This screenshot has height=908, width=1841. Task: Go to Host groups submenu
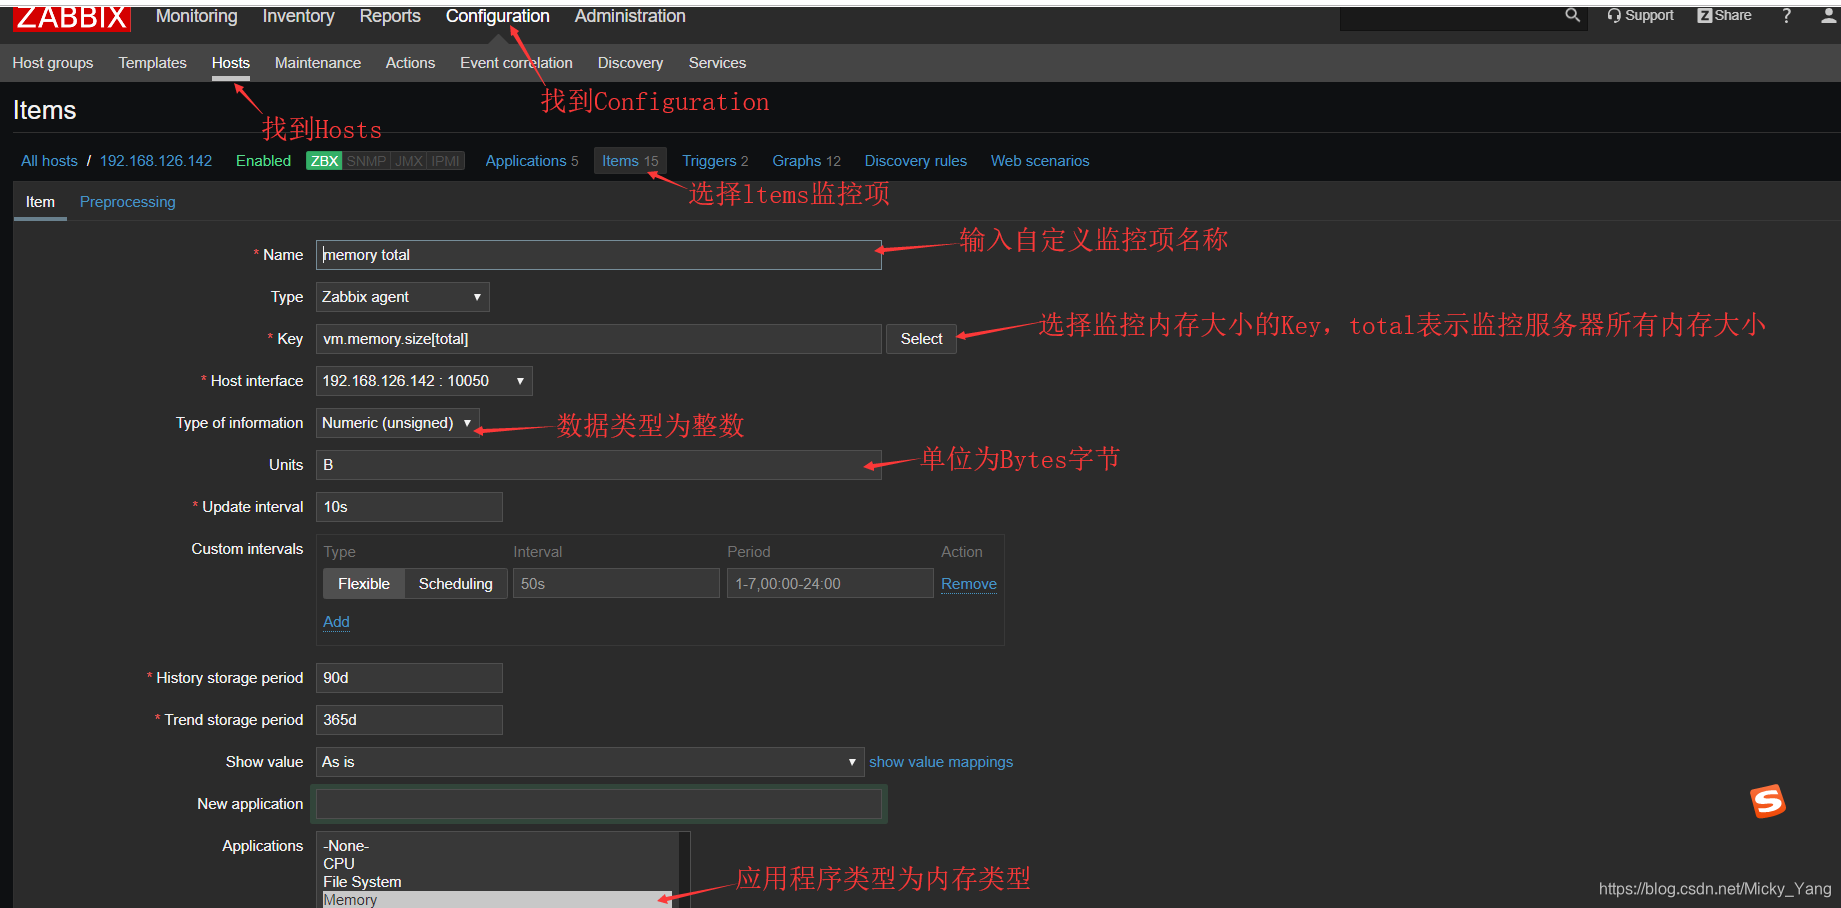53,63
